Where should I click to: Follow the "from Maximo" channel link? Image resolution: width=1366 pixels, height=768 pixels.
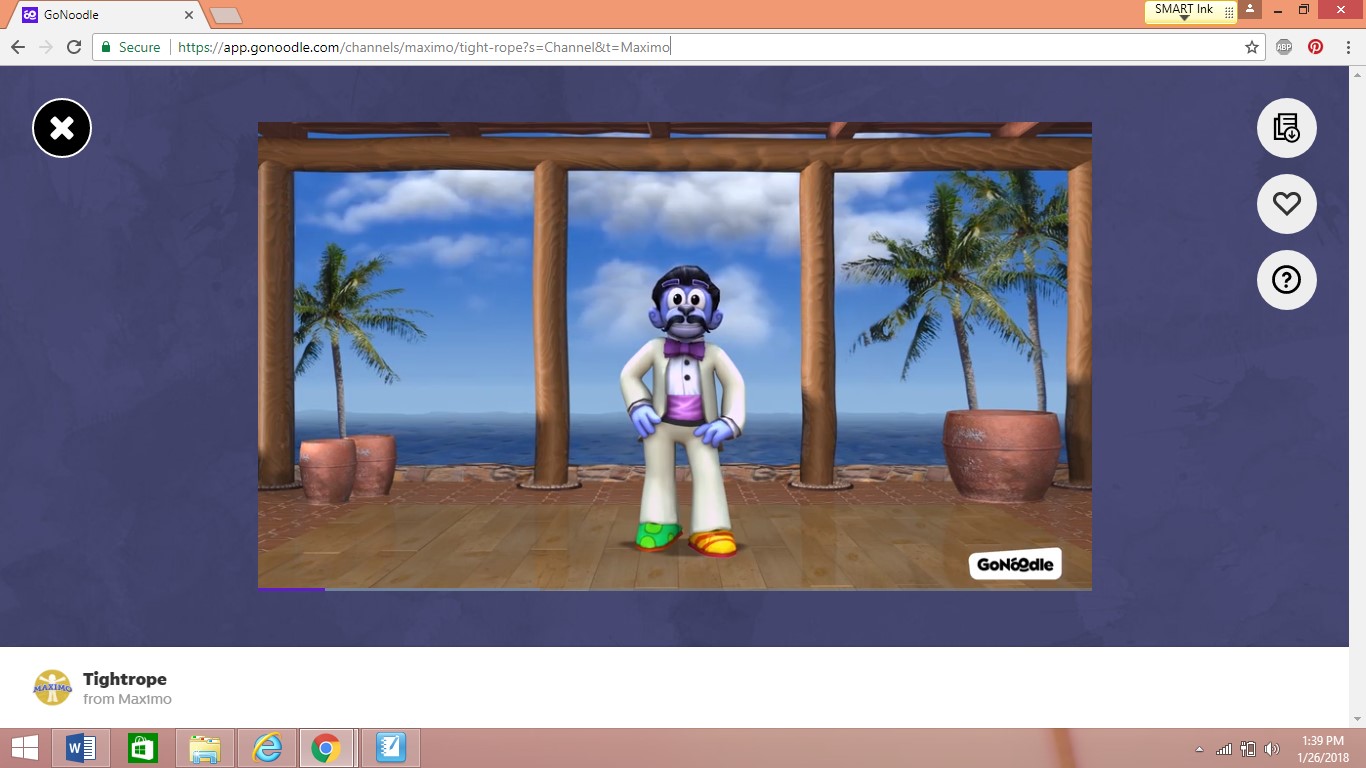[x=127, y=699]
